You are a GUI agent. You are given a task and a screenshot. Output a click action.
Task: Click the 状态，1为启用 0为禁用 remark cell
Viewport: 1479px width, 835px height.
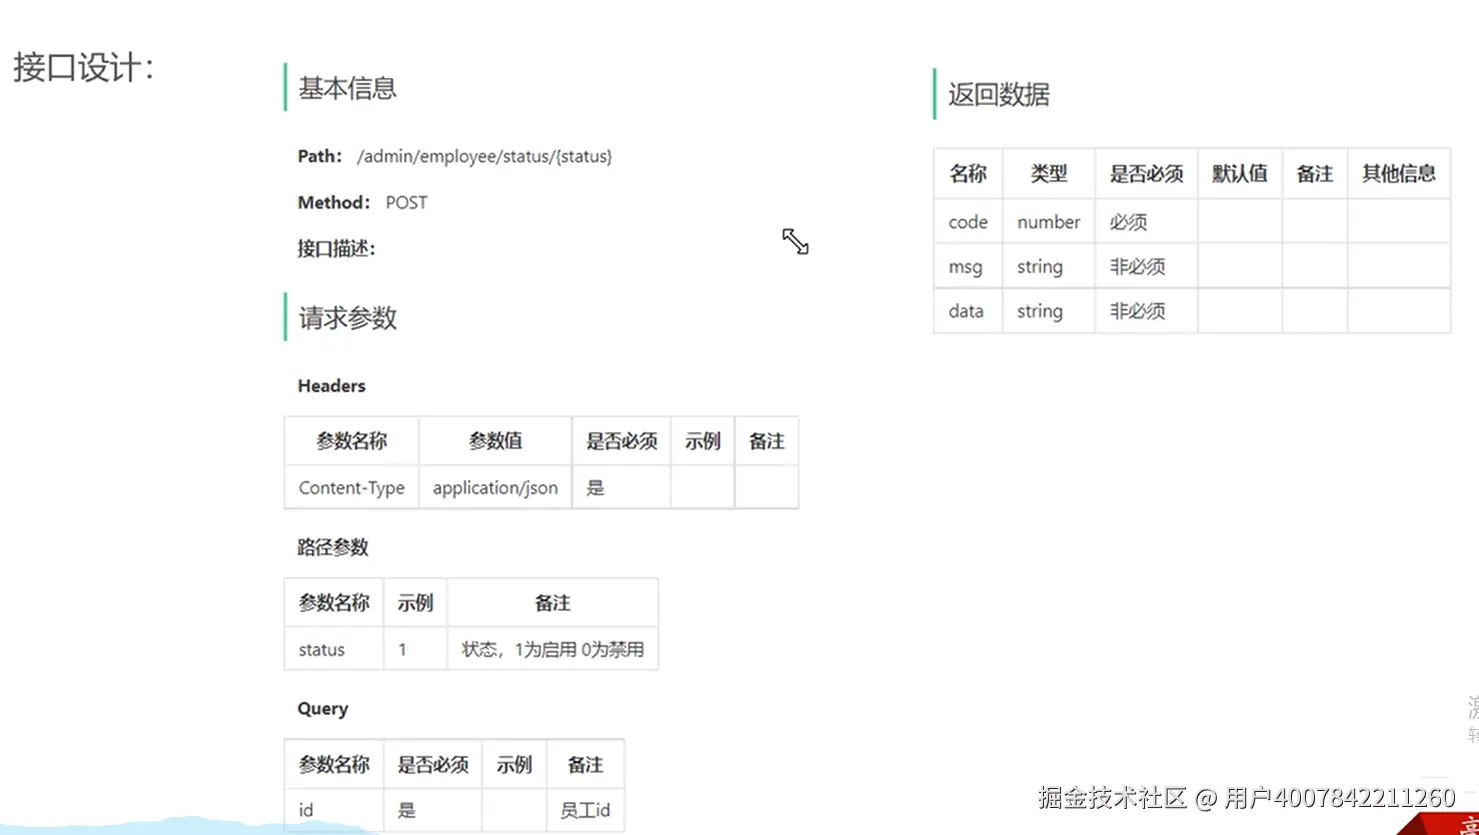[552, 649]
